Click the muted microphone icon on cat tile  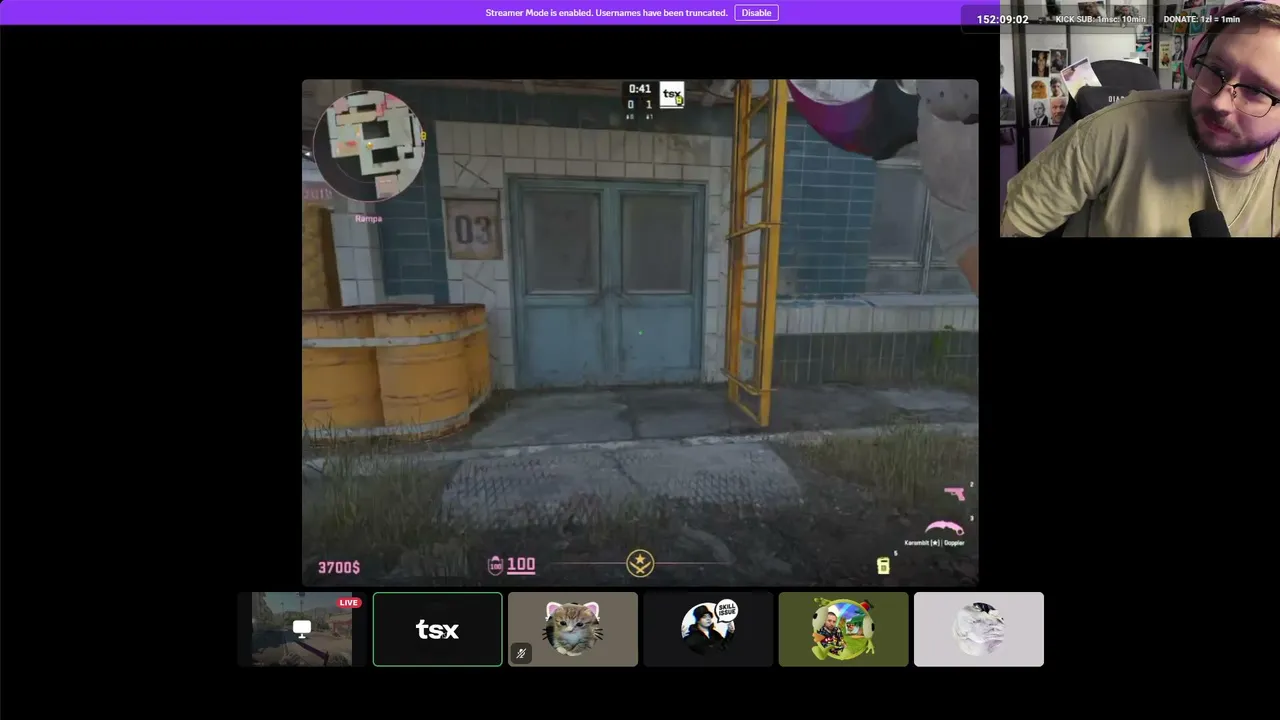point(521,654)
